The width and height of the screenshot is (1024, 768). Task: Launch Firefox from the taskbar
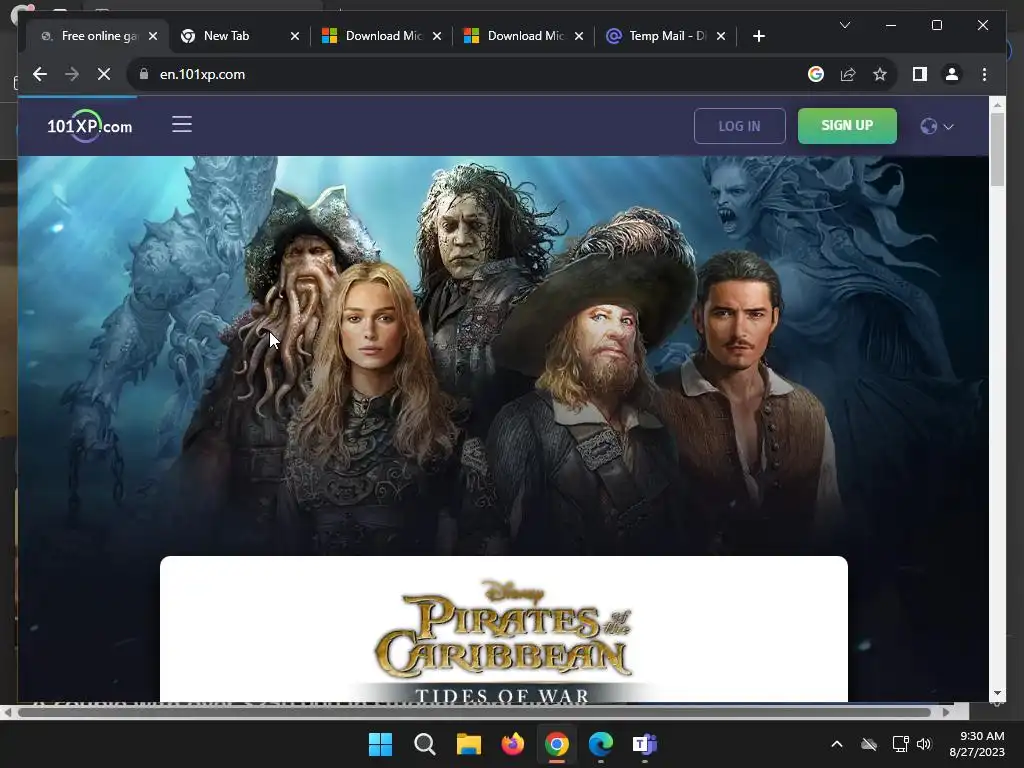click(x=513, y=744)
